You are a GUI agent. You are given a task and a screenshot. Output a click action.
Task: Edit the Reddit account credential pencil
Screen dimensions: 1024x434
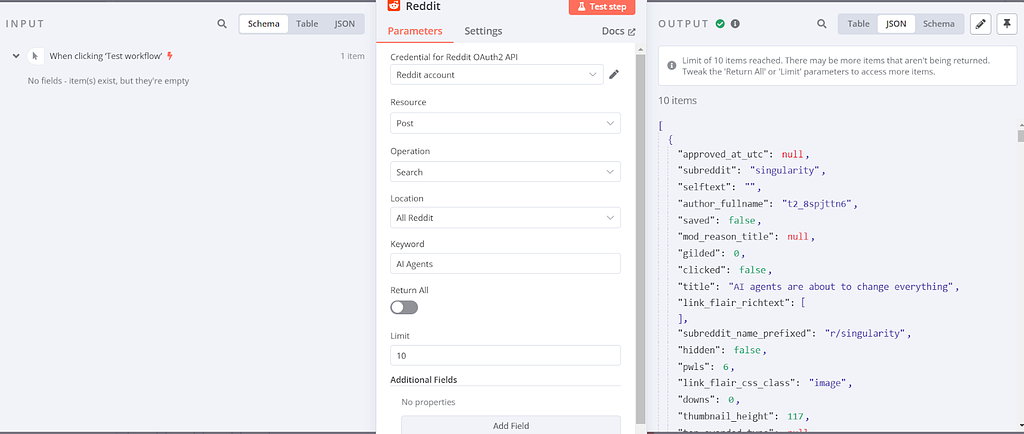[x=614, y=74]
